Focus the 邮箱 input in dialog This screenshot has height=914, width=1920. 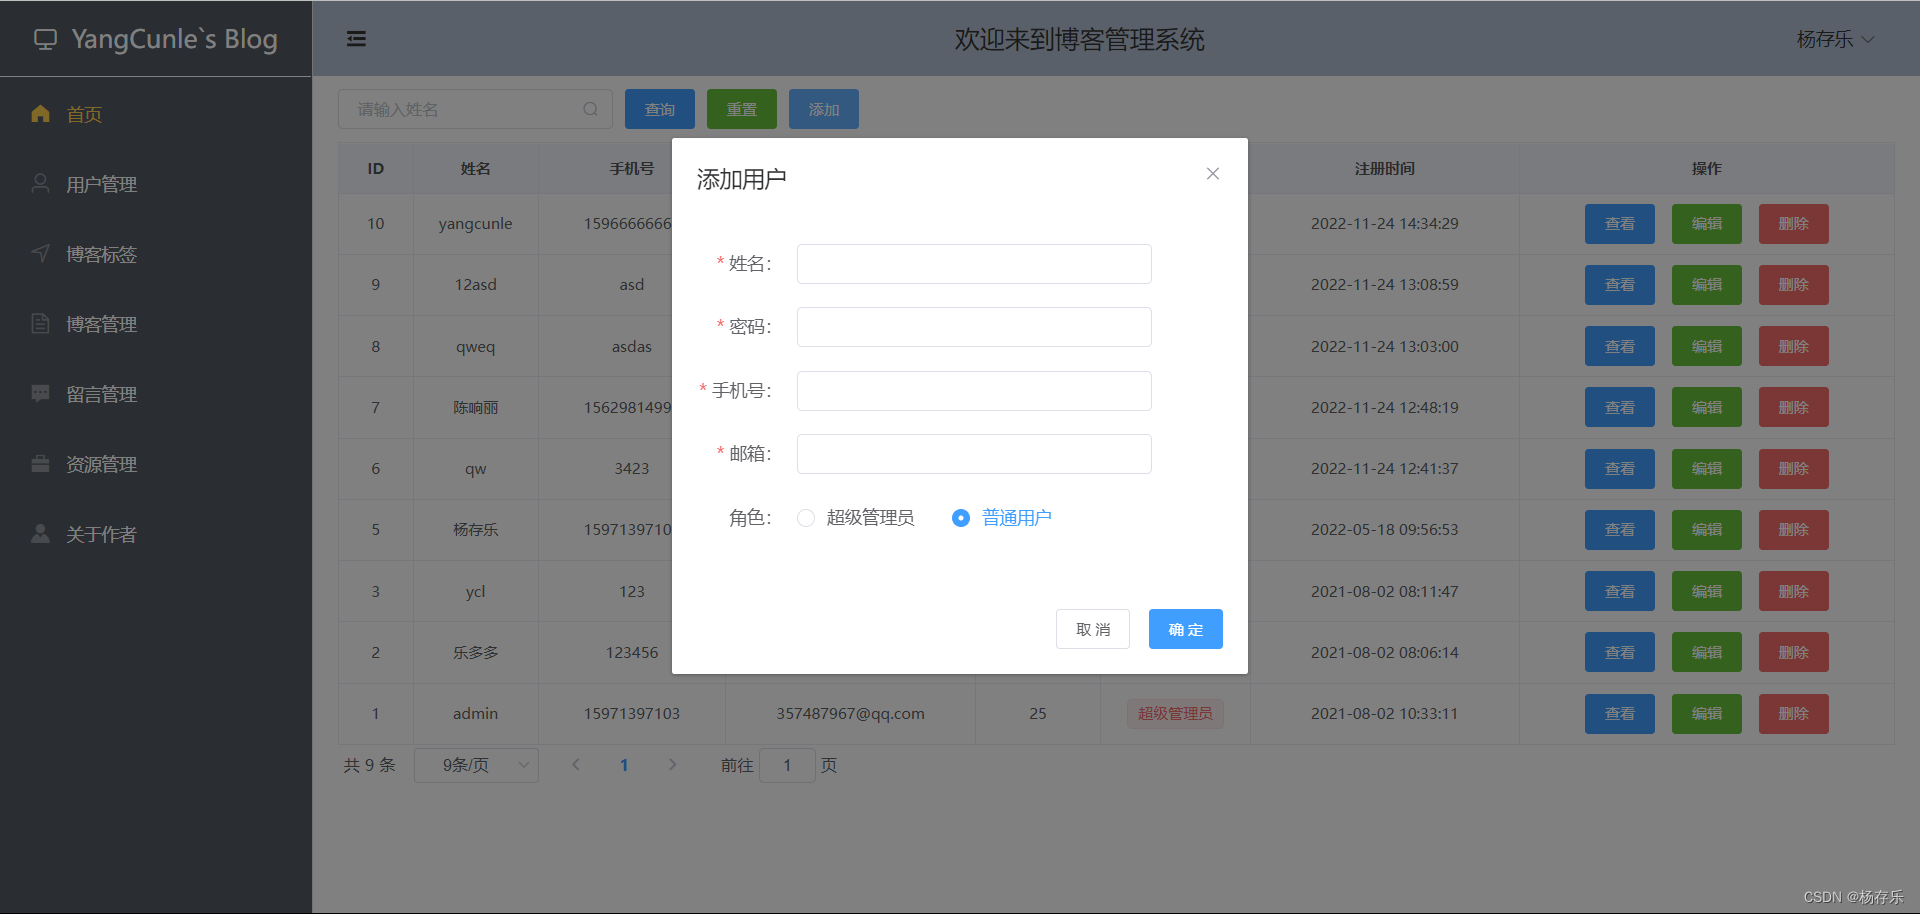(974, 454)
